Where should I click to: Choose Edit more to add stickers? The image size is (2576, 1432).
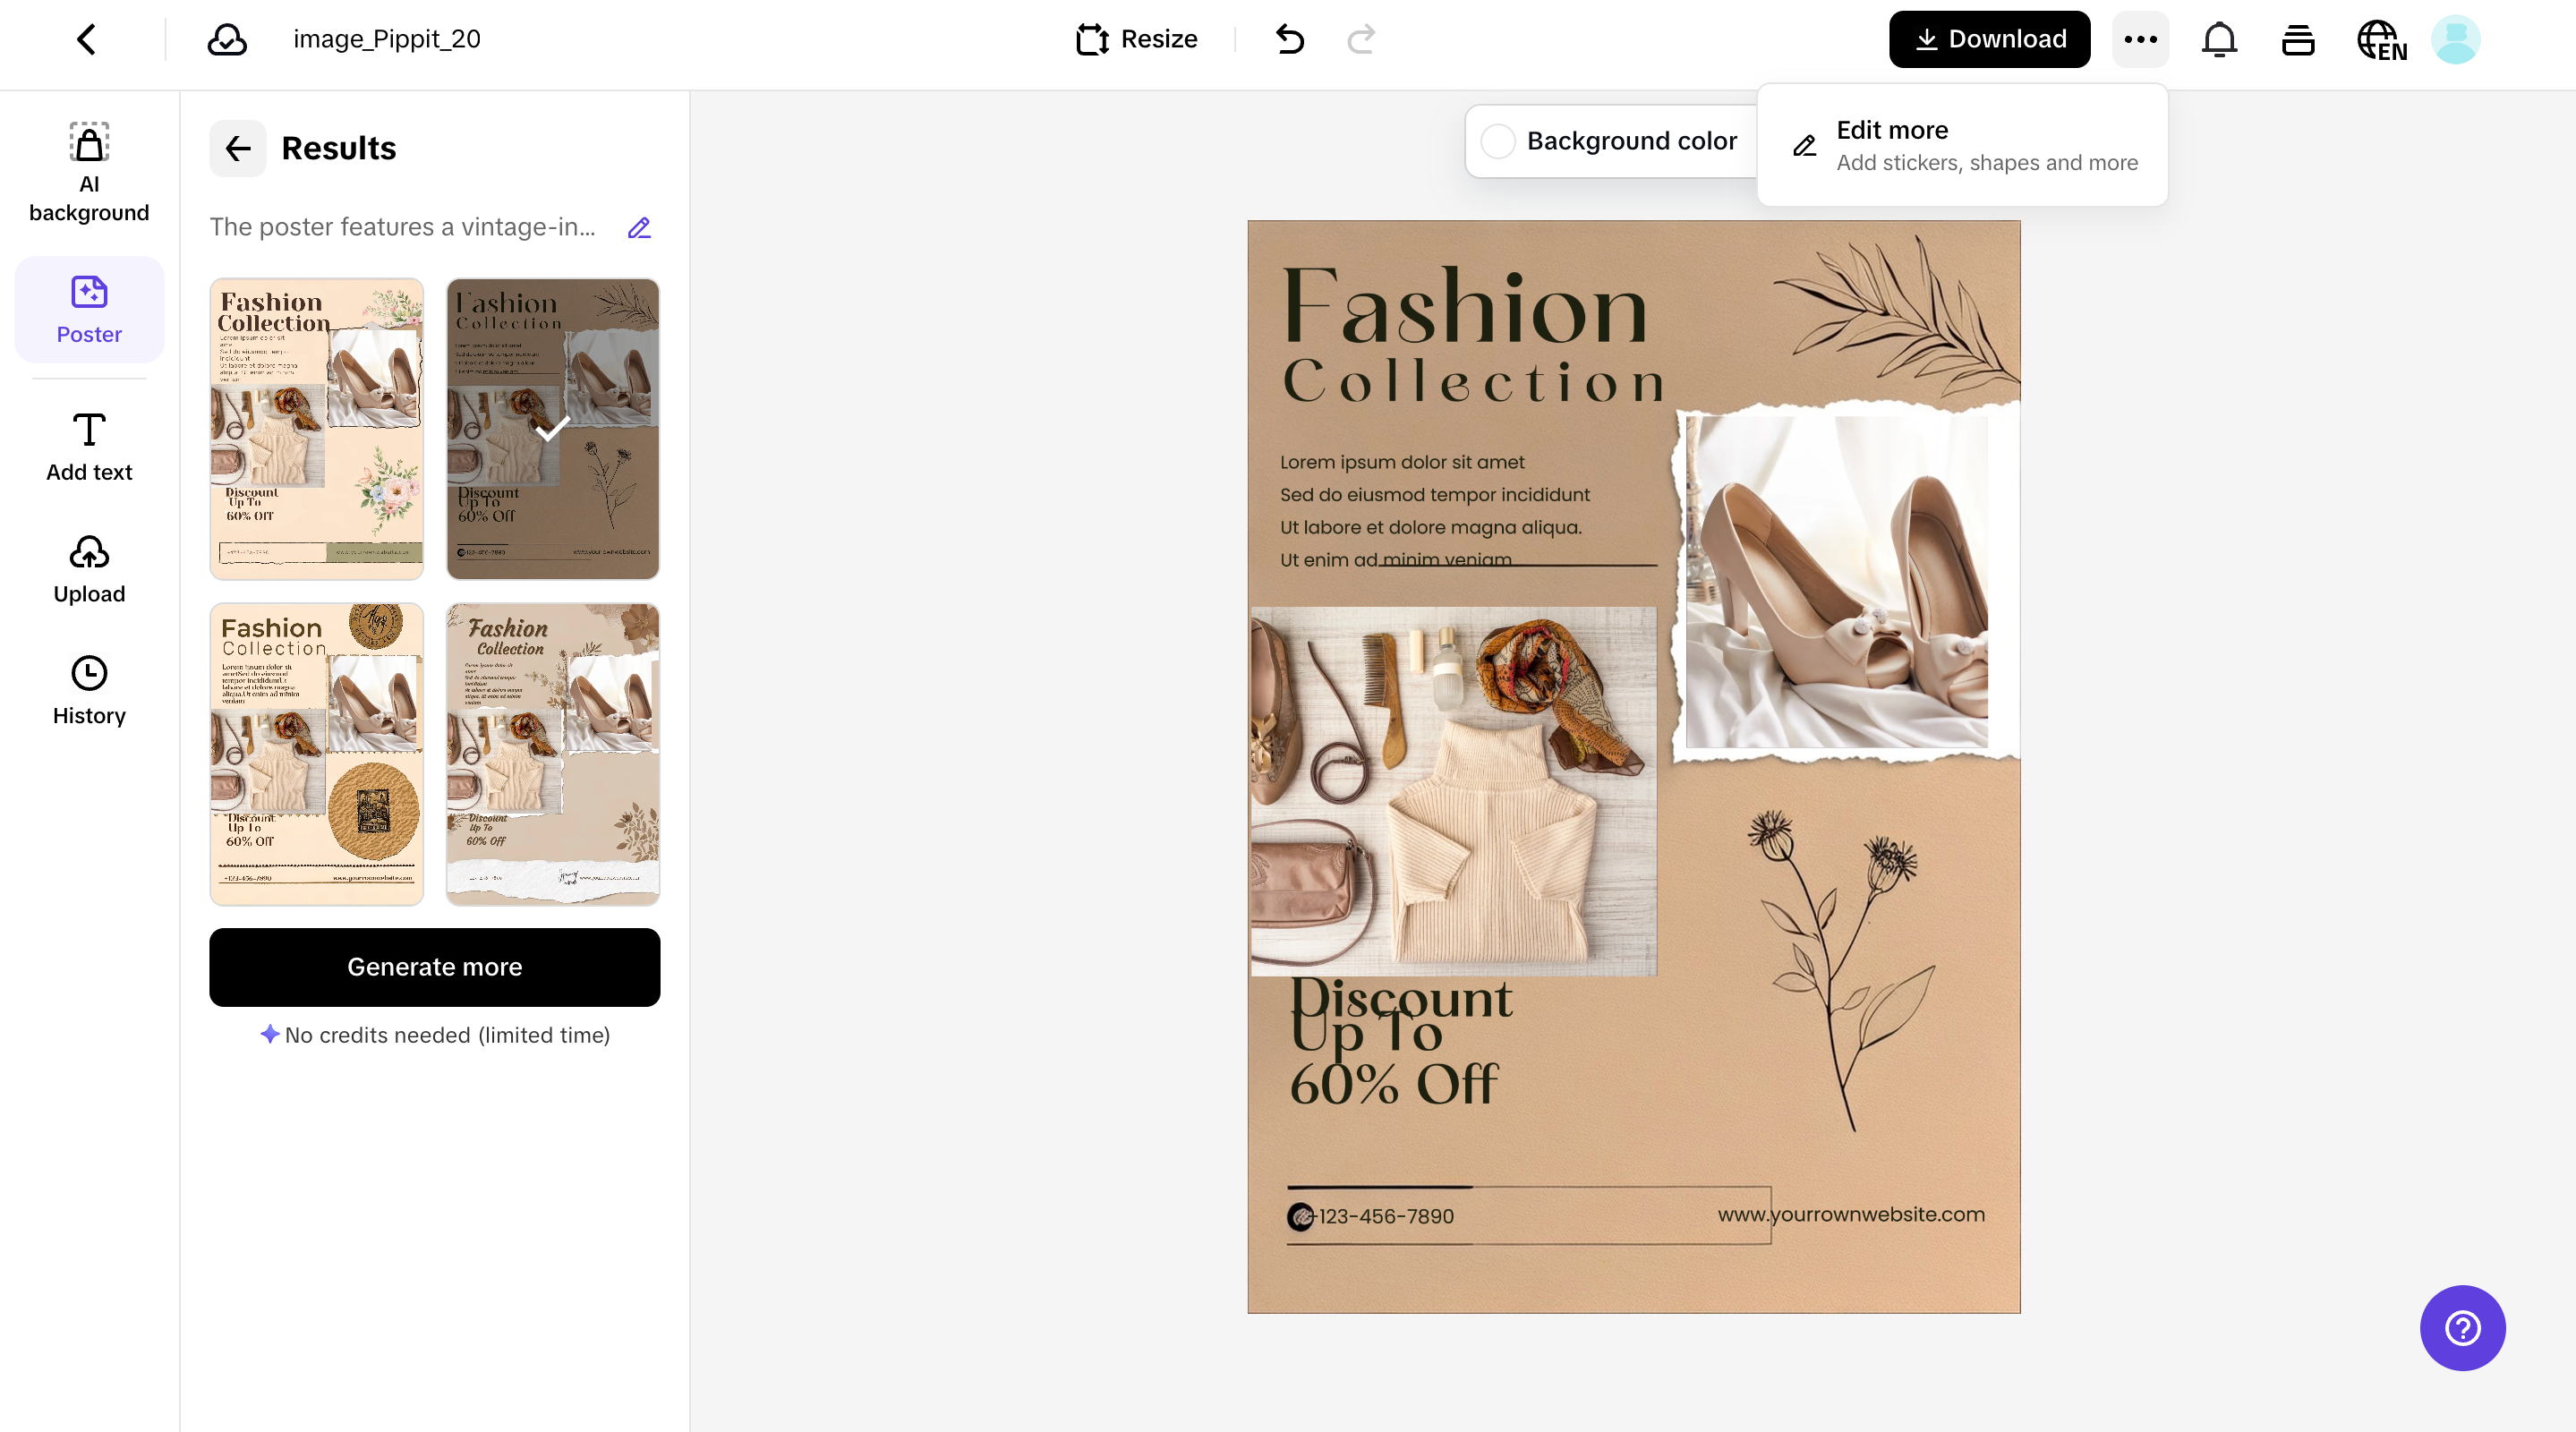tap(1962, 144)
